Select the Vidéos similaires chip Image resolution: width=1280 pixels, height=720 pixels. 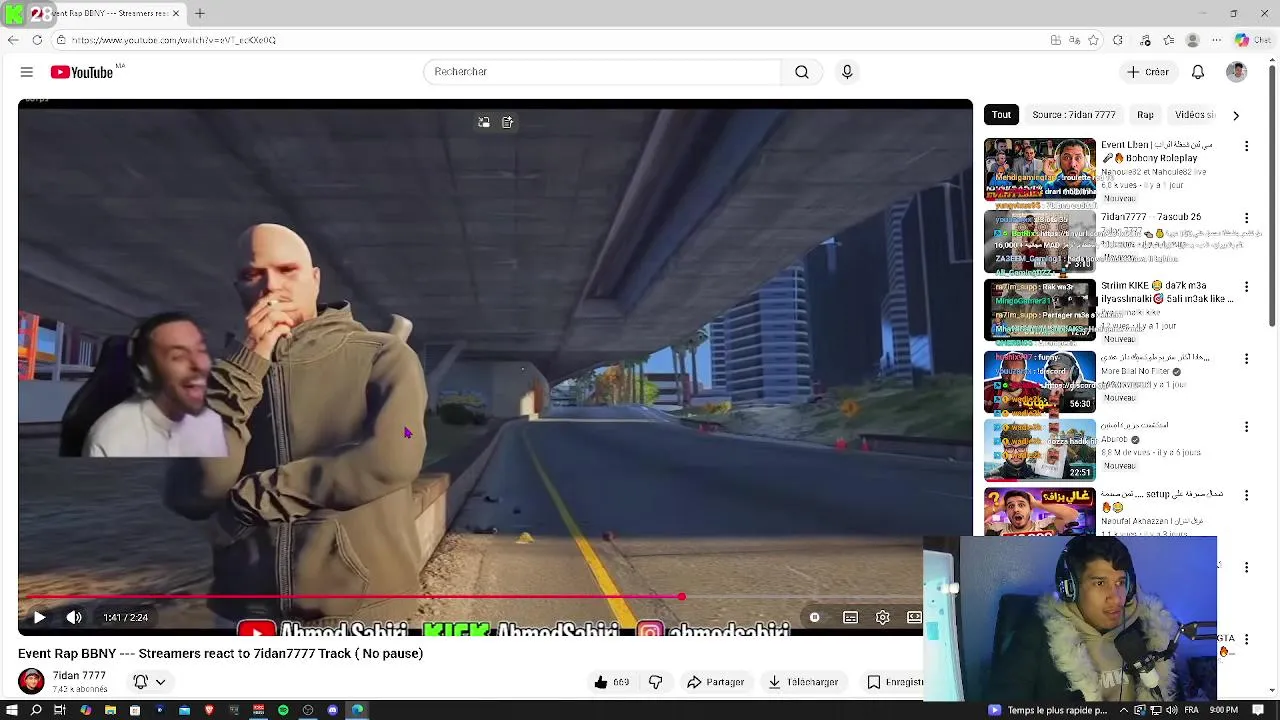coord(1194,115)
